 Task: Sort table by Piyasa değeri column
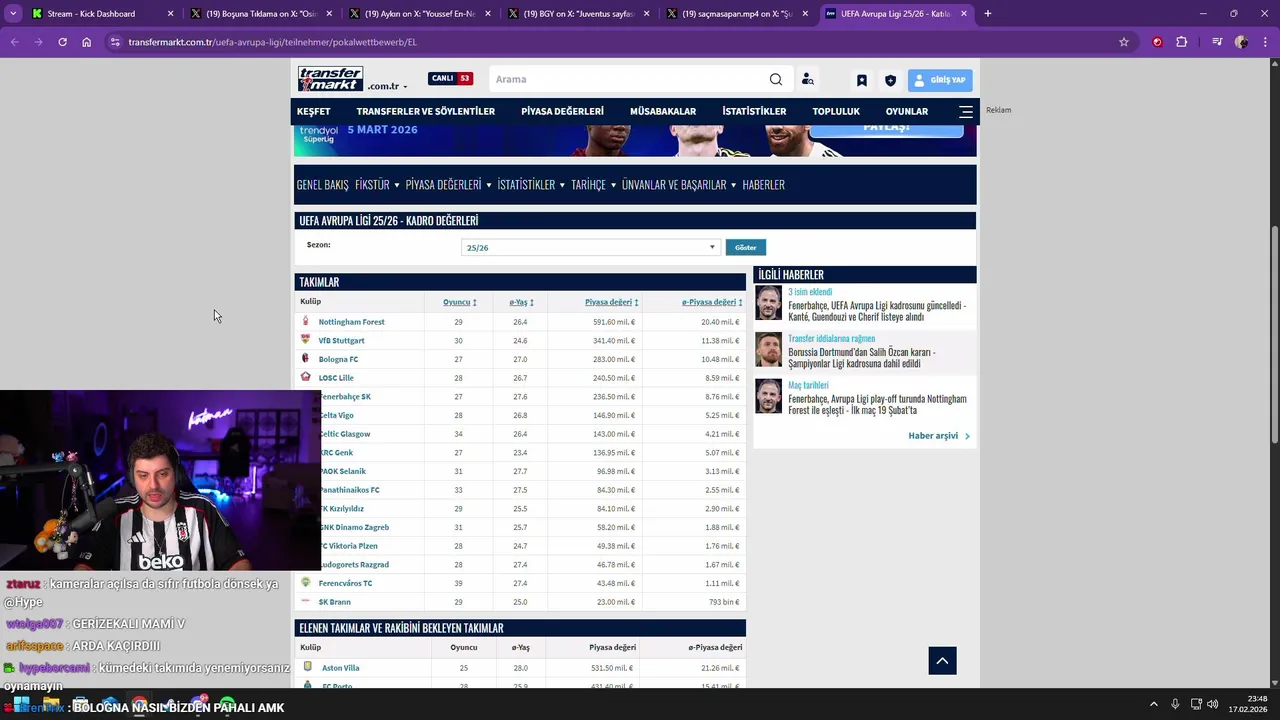point(611,302)
